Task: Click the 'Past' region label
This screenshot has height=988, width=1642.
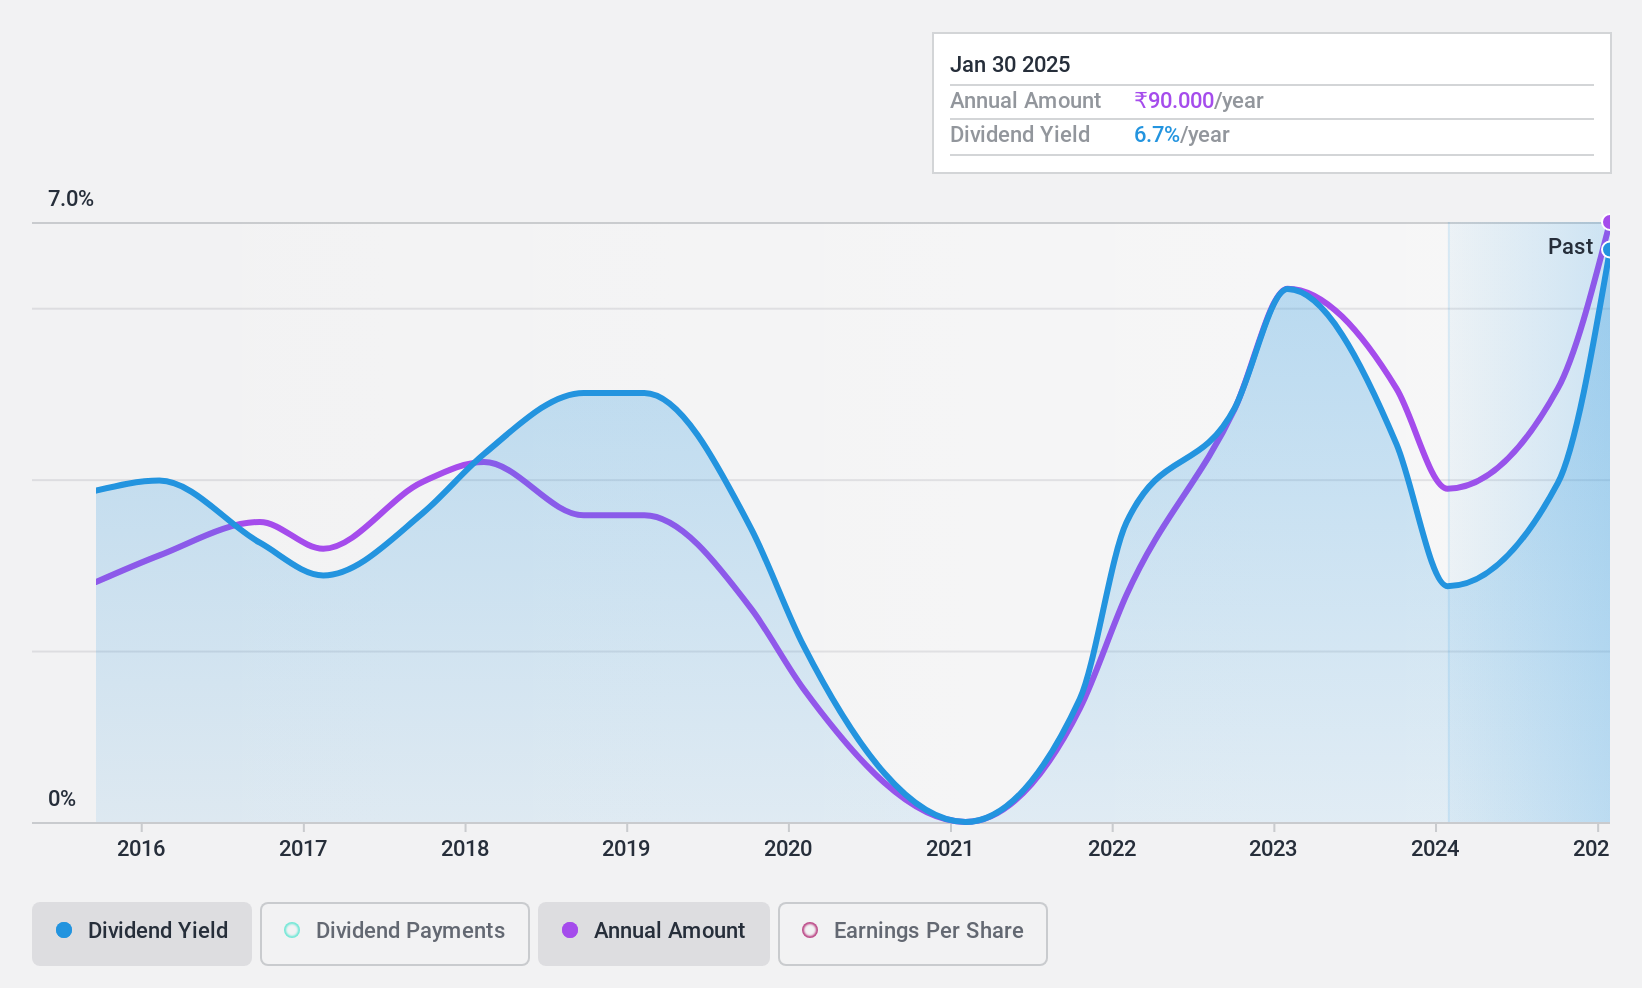Action: 1570,247
